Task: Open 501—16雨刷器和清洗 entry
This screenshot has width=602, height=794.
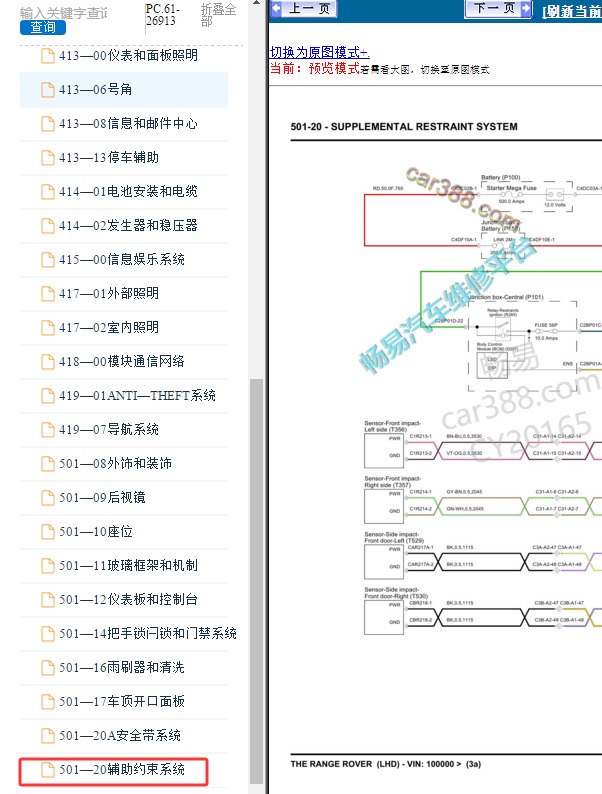Action: (x=124, y=667)
